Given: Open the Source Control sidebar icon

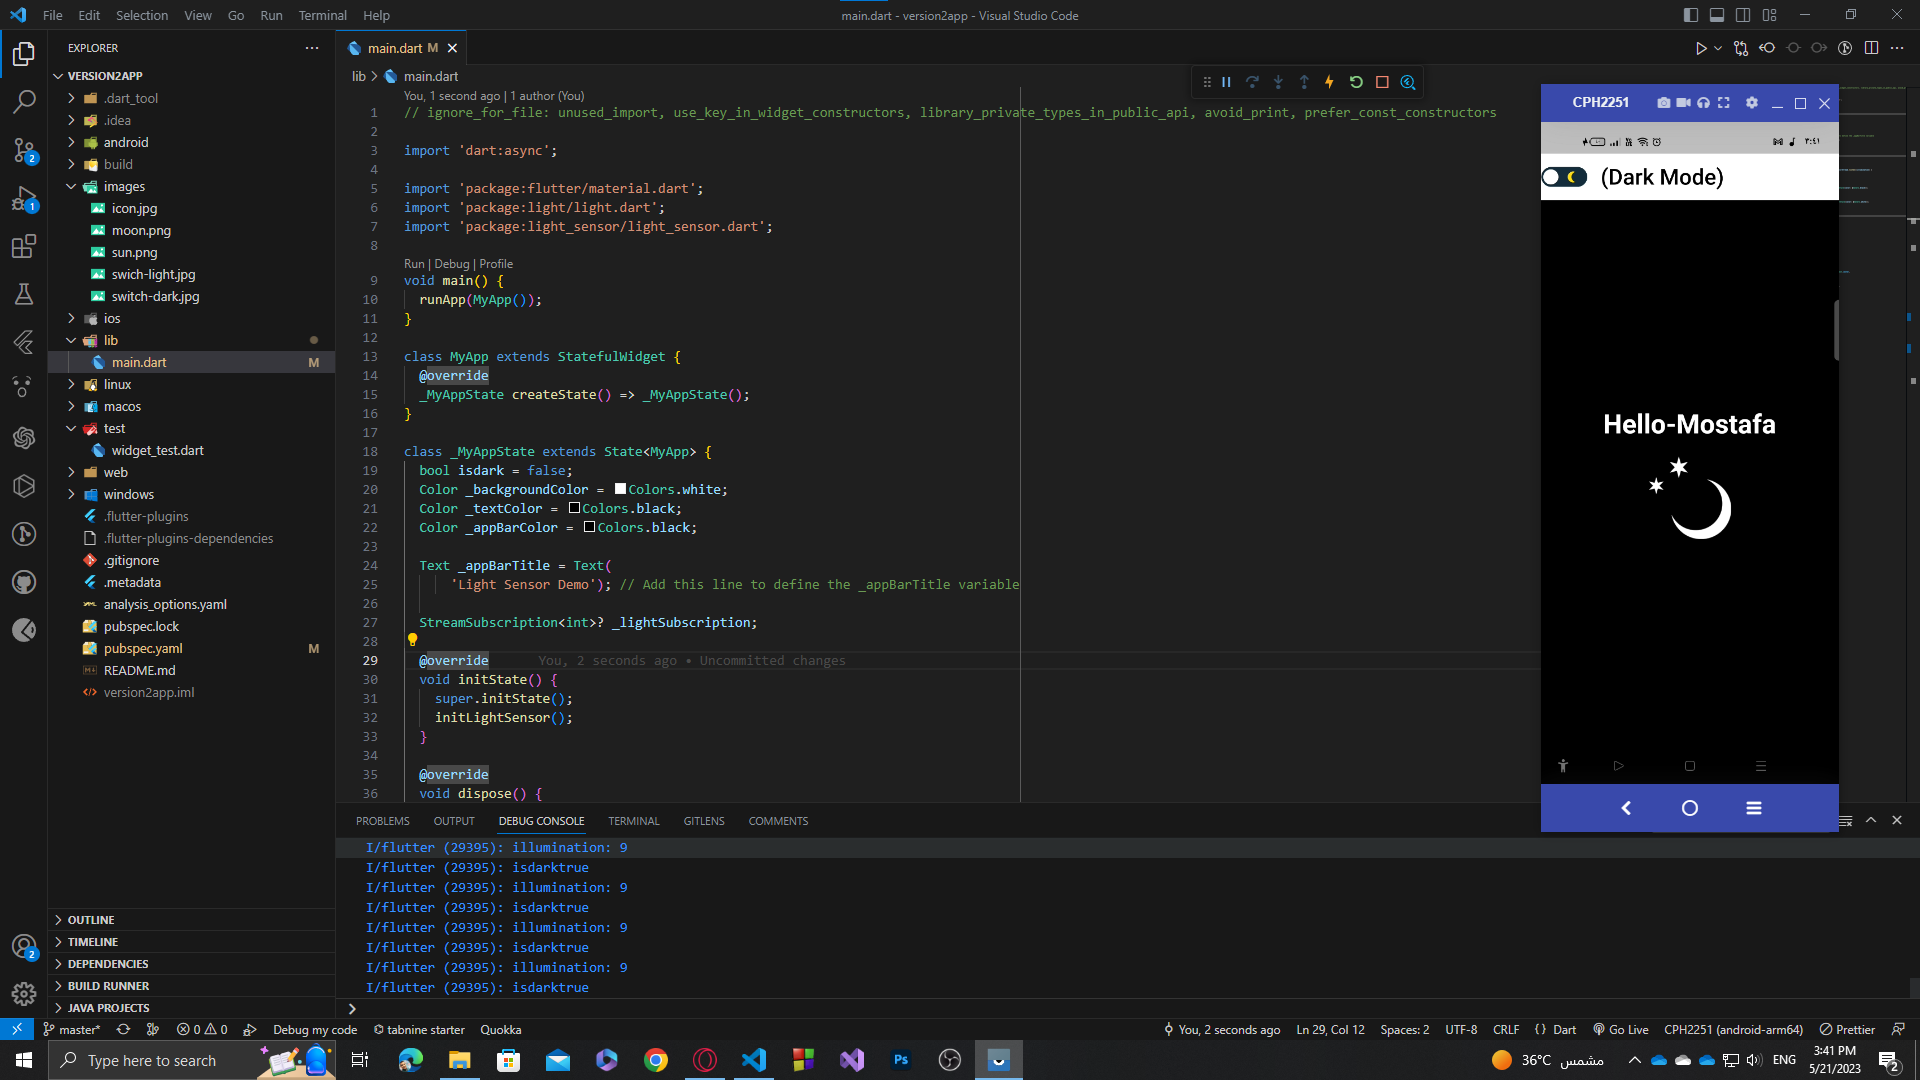Looking at the screenshot, I should (24, 150).
